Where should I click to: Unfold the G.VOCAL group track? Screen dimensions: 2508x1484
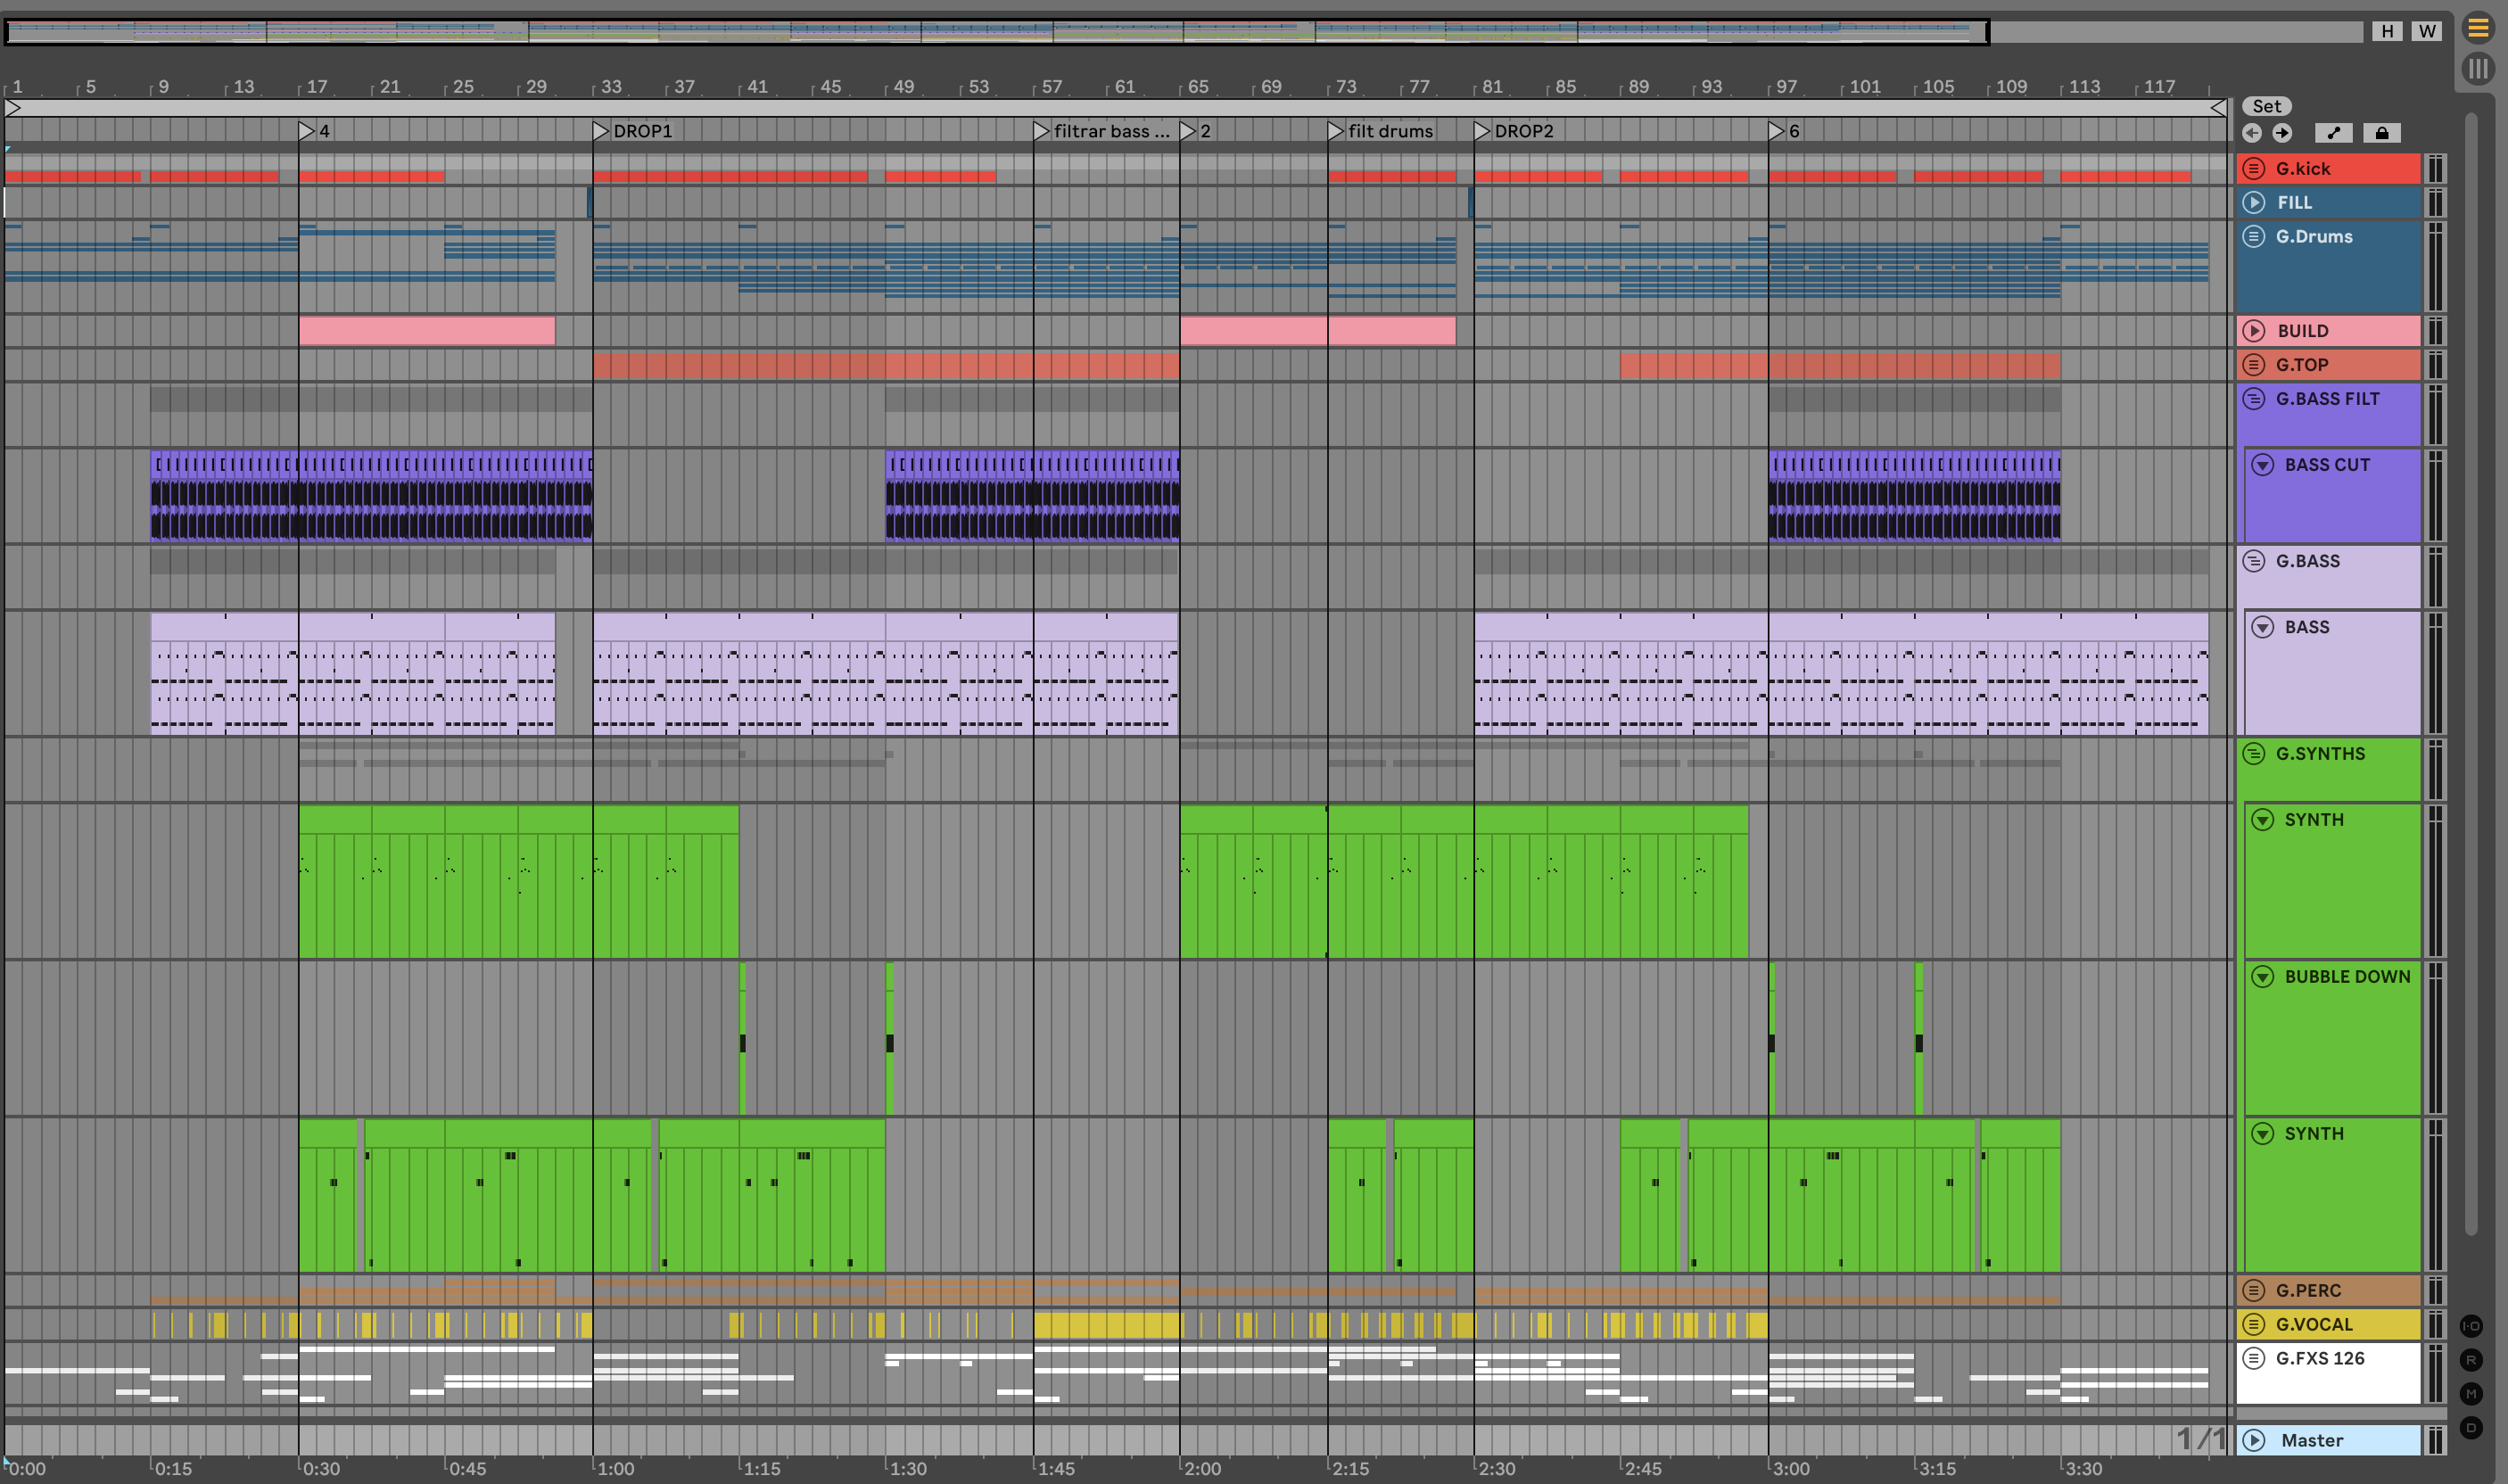click(2254, 1324)
